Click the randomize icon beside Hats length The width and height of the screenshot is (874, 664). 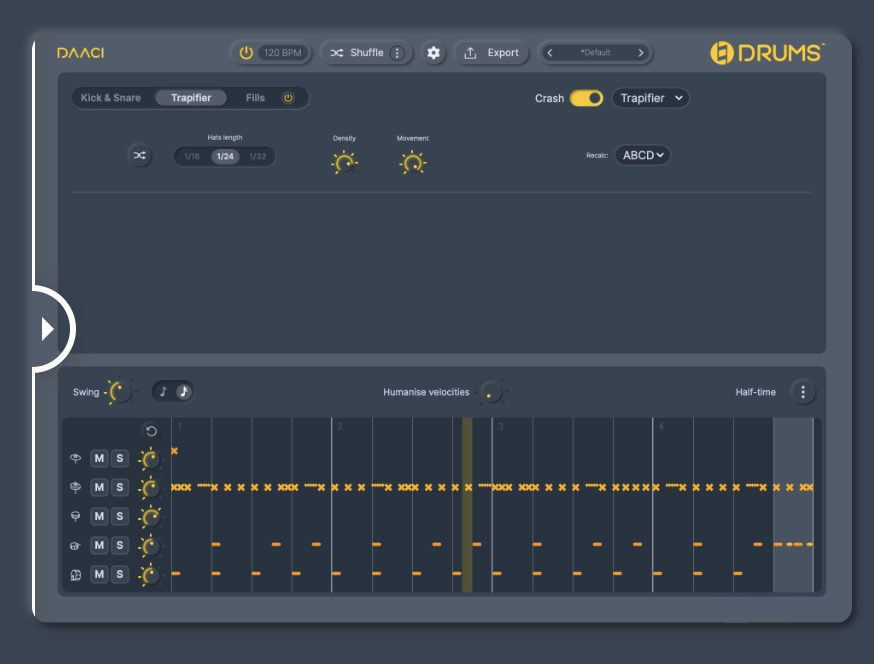click(x=140, y=156)
